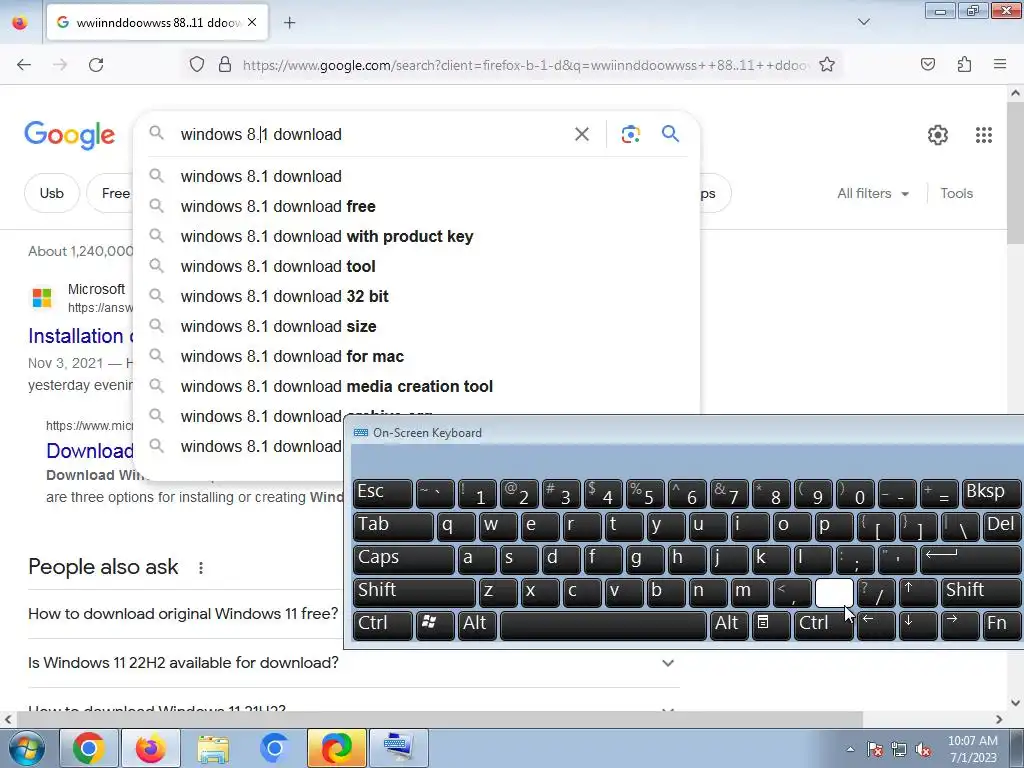The width and height of the screenshot is (1024, 768).
Task: Toggle left Alt on On-Screen Keyboard
Action: [477, 625]
